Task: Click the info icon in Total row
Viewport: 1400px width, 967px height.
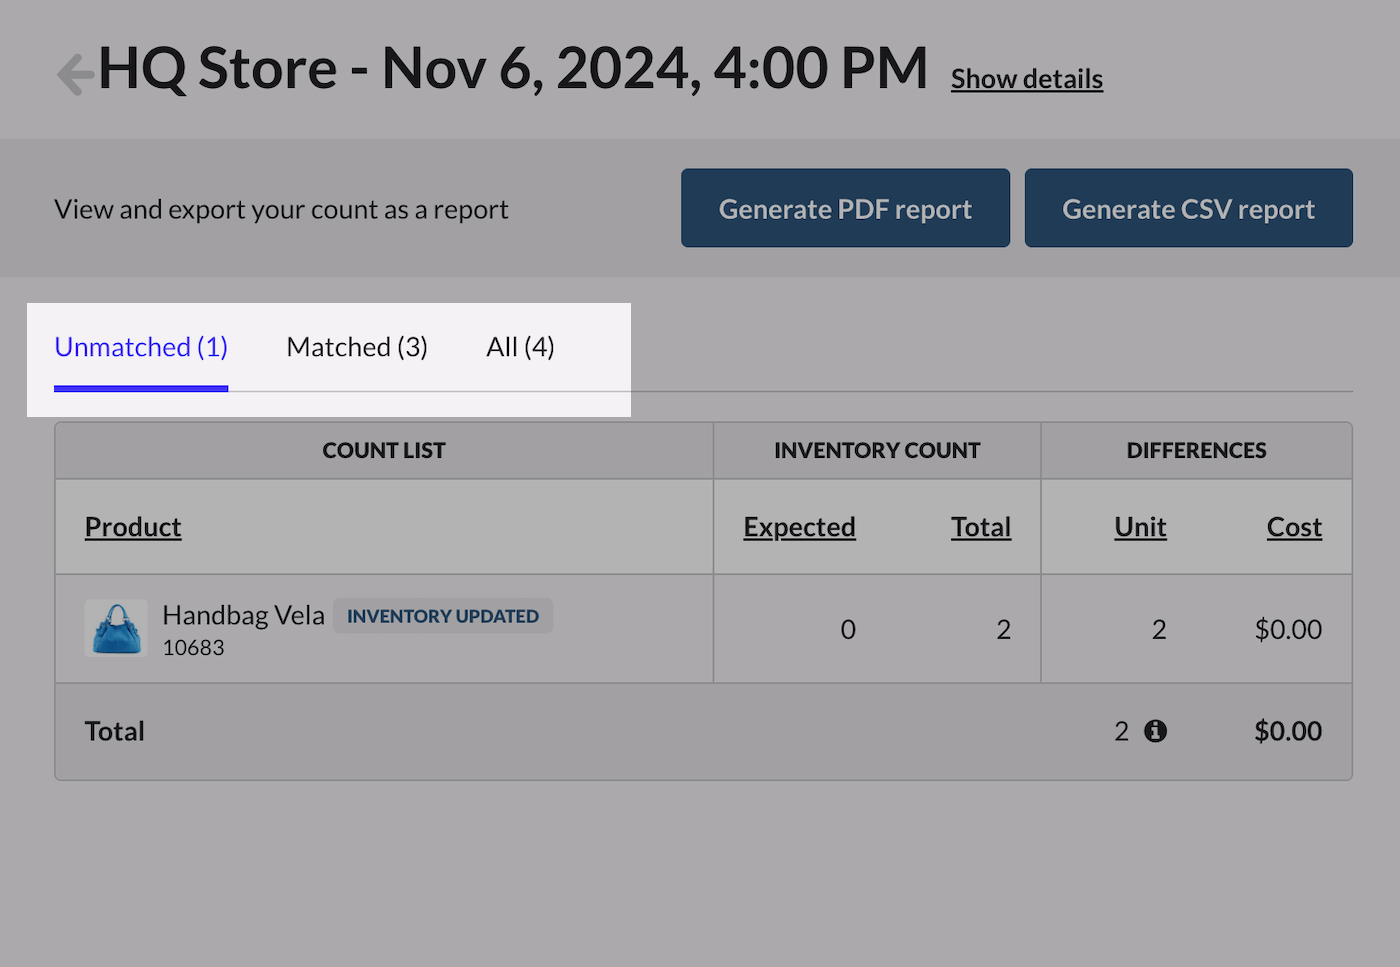Action: (x=1155, y=731)
